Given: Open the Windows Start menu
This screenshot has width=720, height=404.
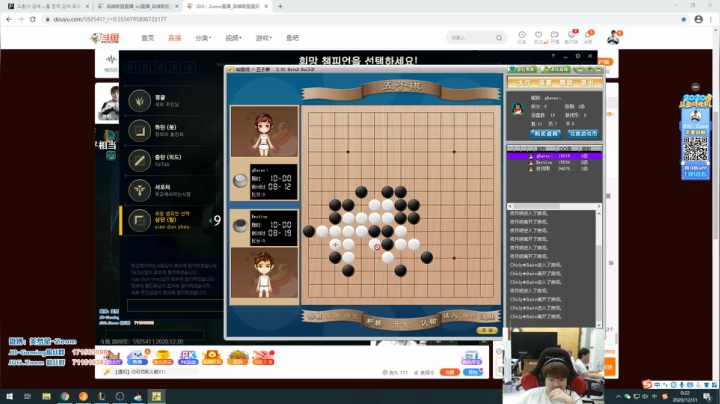Looking at the screenshot, I should 9,396.
